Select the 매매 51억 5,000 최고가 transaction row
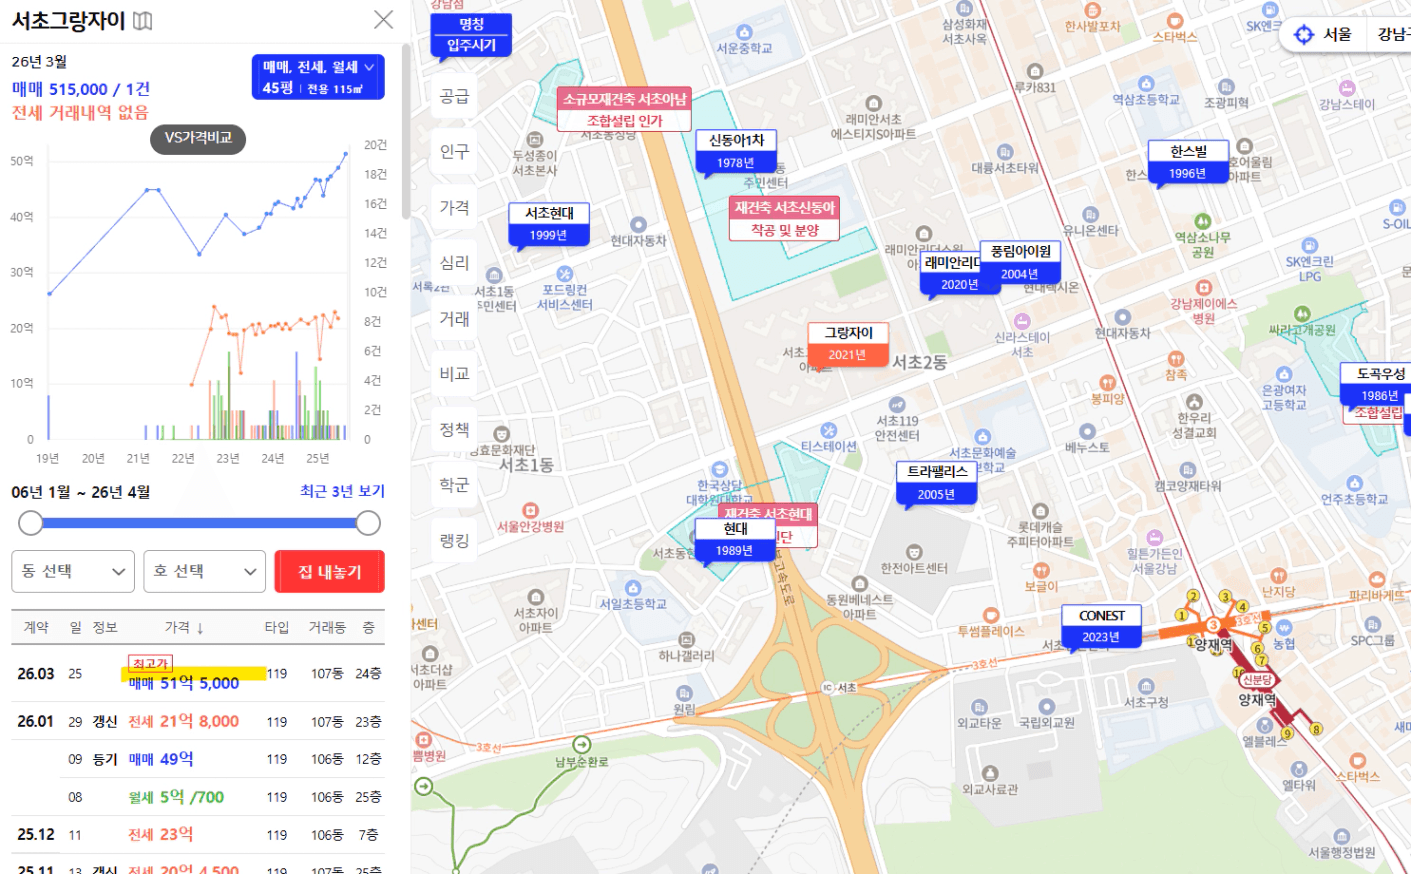1411x874 pixels. tap(198, 674)
